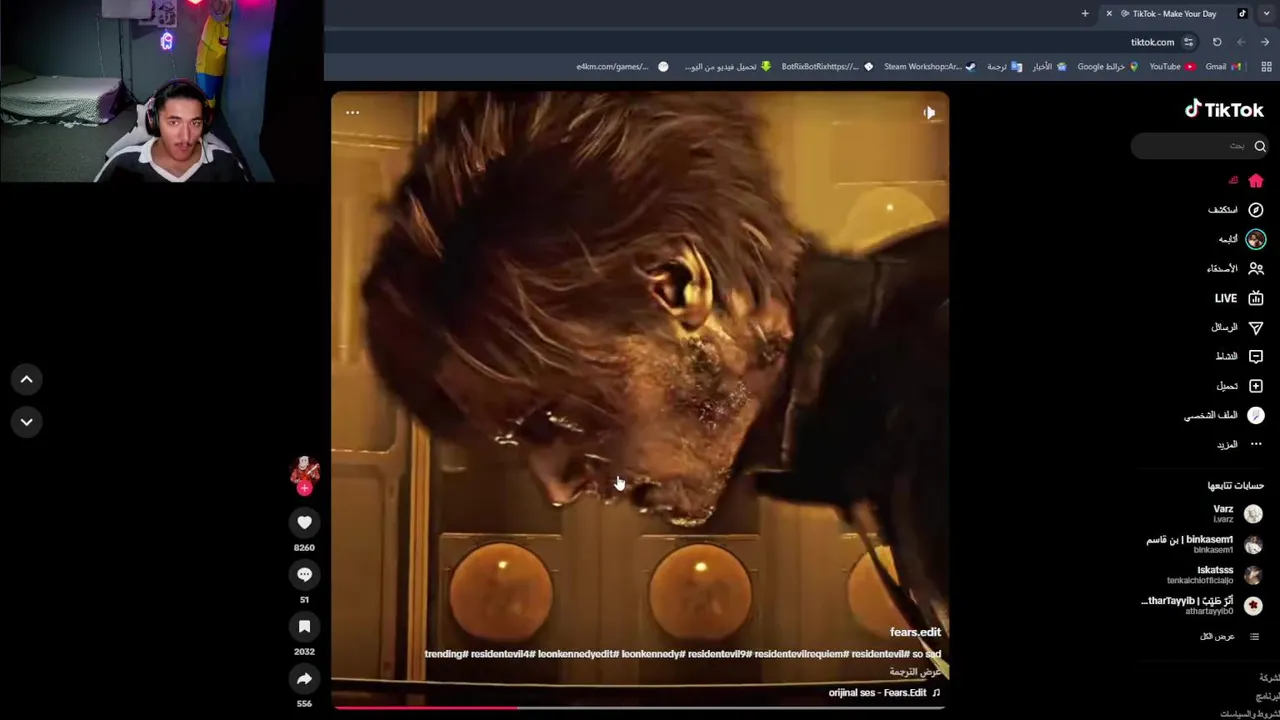This screenshot has height=720, width=1280.
Task: Click the #leonkennedy hashtag
Action: click(x=653, y=654)
